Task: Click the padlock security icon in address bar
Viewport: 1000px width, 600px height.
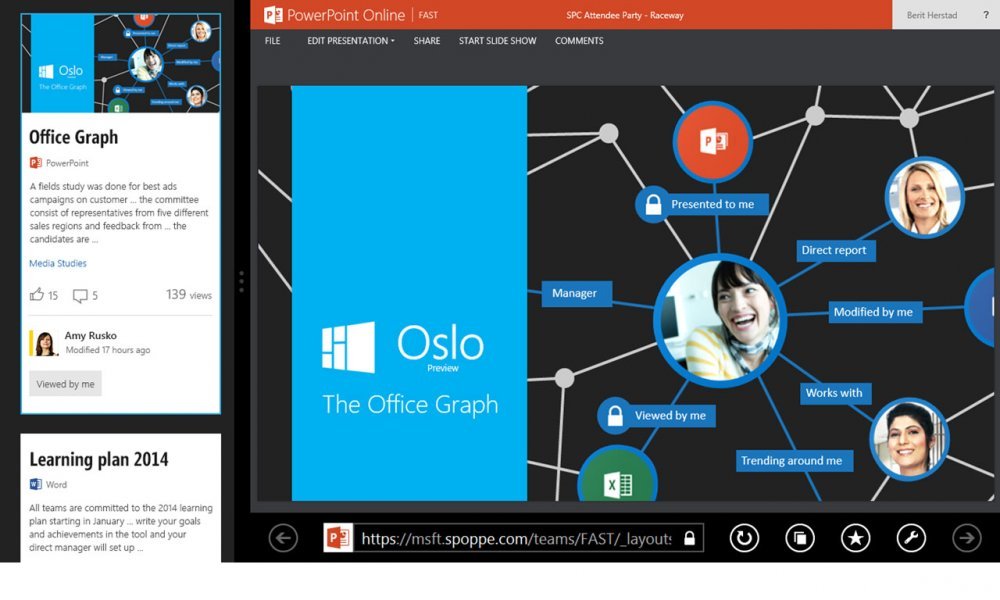Action: (x=689, y=538)
